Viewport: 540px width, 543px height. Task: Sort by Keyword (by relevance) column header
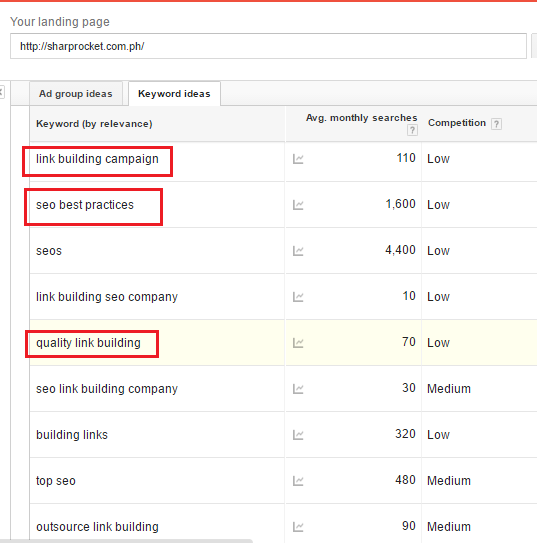[x=94, y=124]
